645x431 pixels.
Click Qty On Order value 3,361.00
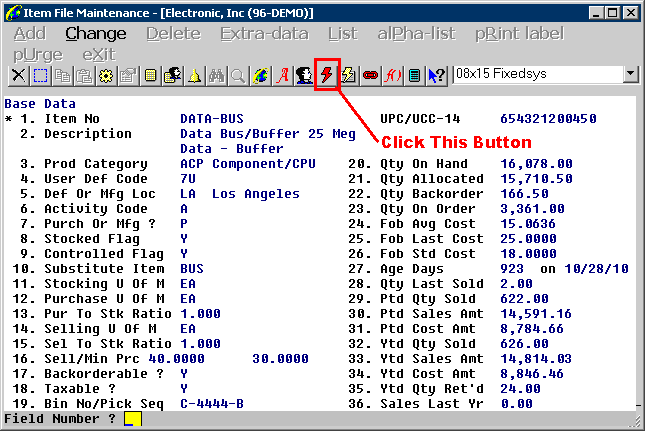point(532,209)
